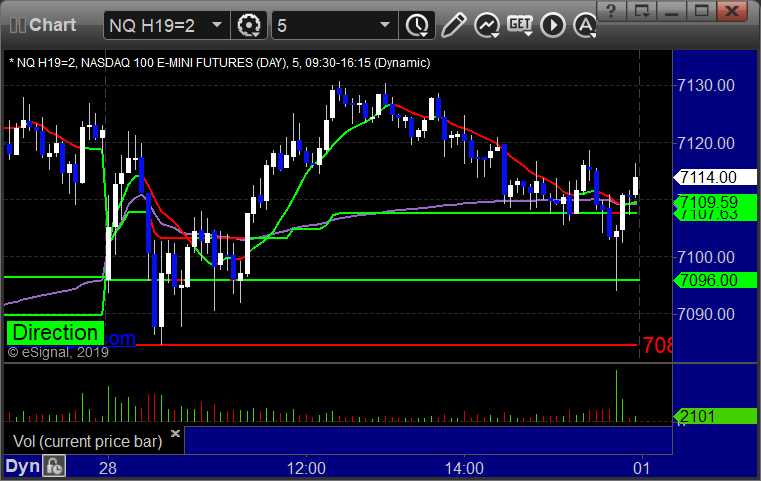Viewport: 761px width, 481px height.
Task: Click the Chart window grip icon
Action: click(x=17, y=25)
